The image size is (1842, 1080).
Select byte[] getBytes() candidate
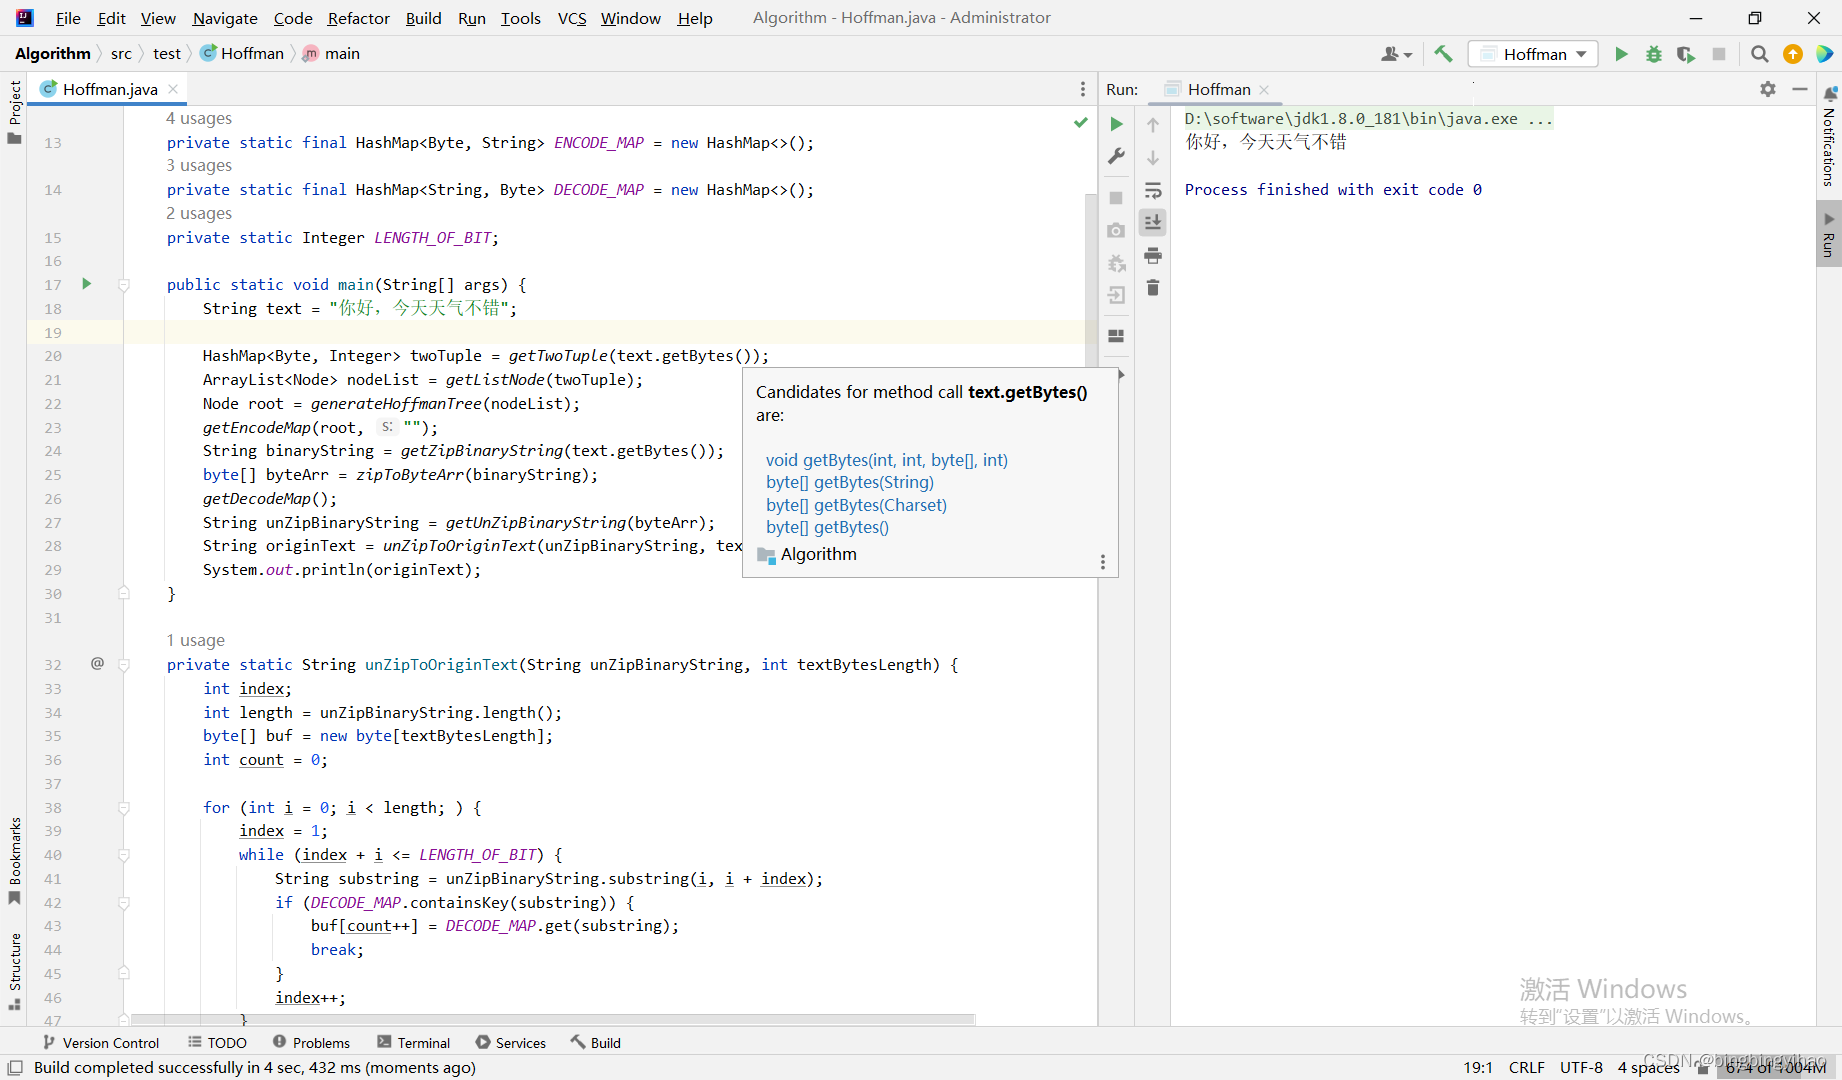pyautogui.click(x=827, y=527)
